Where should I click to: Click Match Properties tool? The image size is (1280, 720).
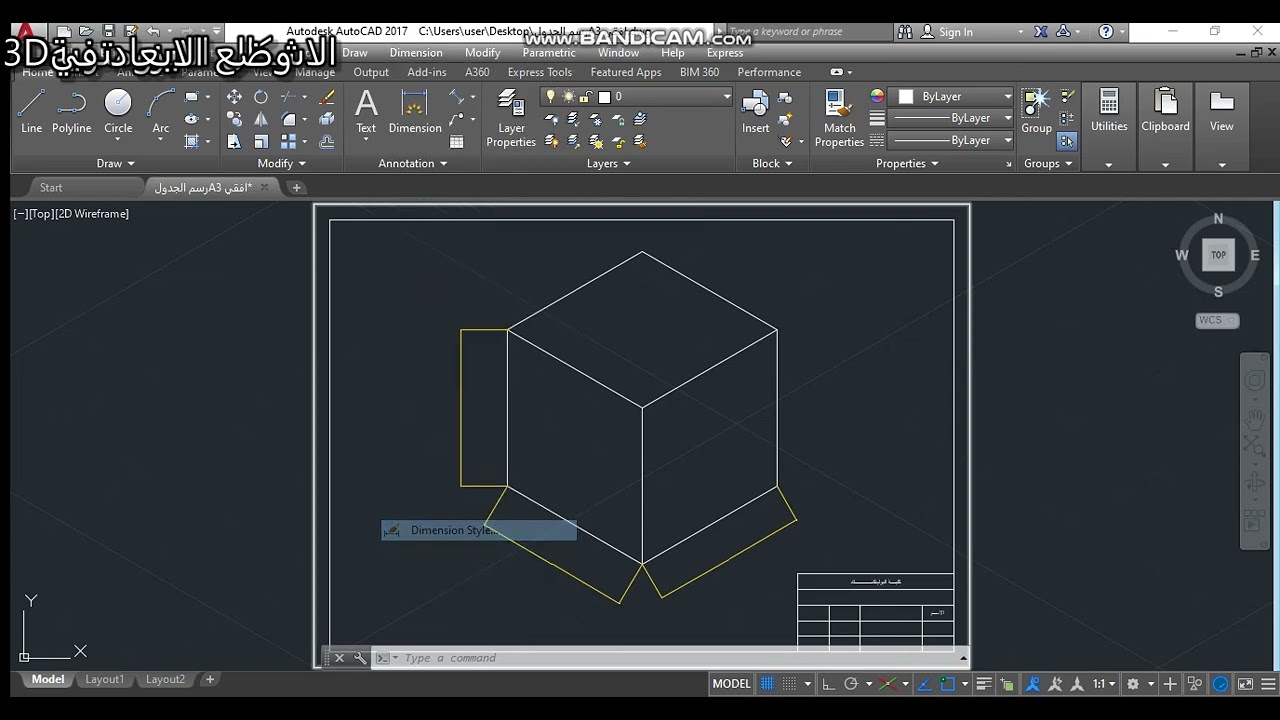839,118
